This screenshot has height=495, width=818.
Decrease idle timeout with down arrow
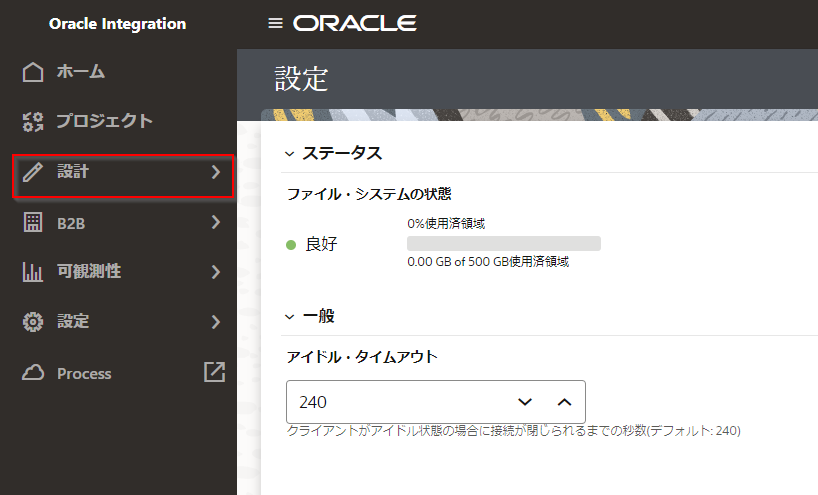click(525, 402)
